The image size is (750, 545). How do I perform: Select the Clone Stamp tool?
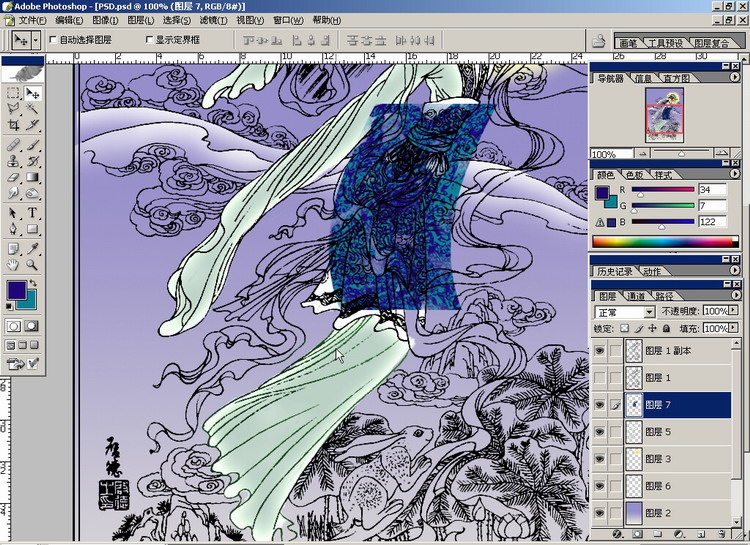click(13, 161)
